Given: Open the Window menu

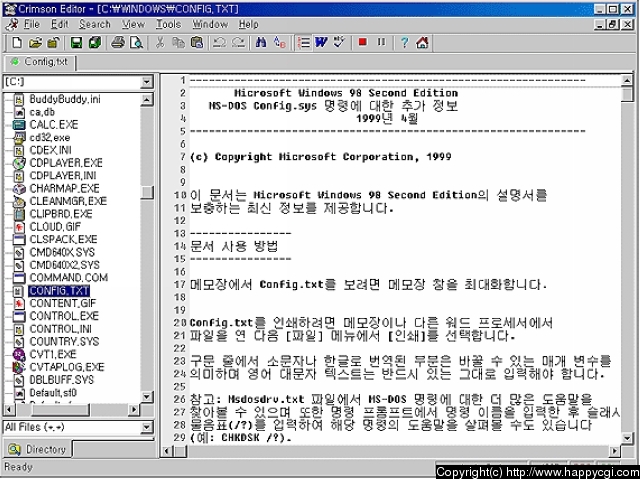Looking at the screenshot, I should (x=210, y=24).
